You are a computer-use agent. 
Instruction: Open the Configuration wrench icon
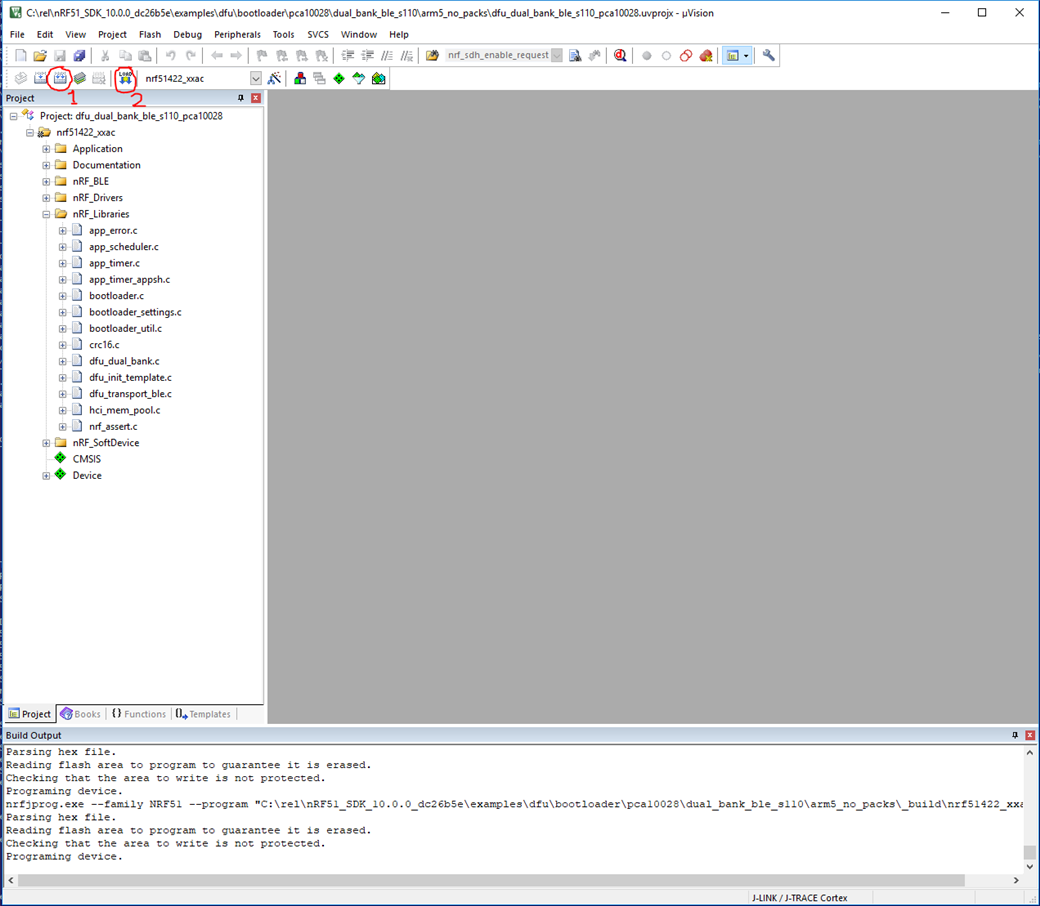click(768, 56)
